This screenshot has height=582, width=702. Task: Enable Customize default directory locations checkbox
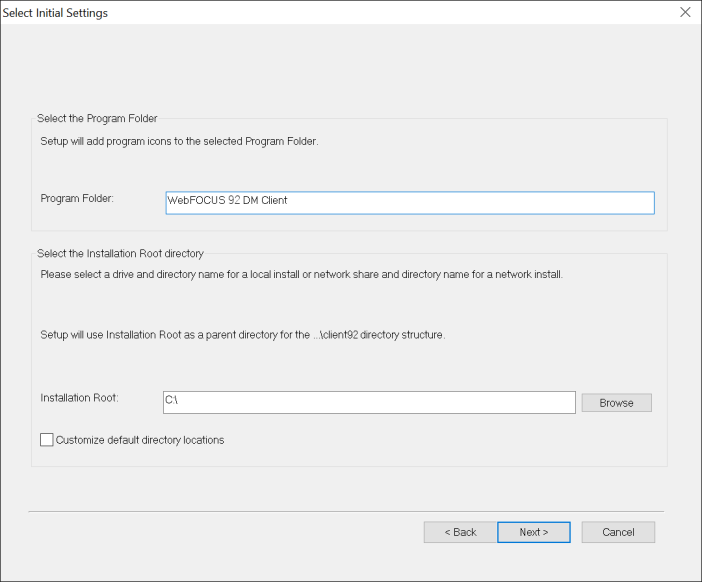click(x=47, y=439)
